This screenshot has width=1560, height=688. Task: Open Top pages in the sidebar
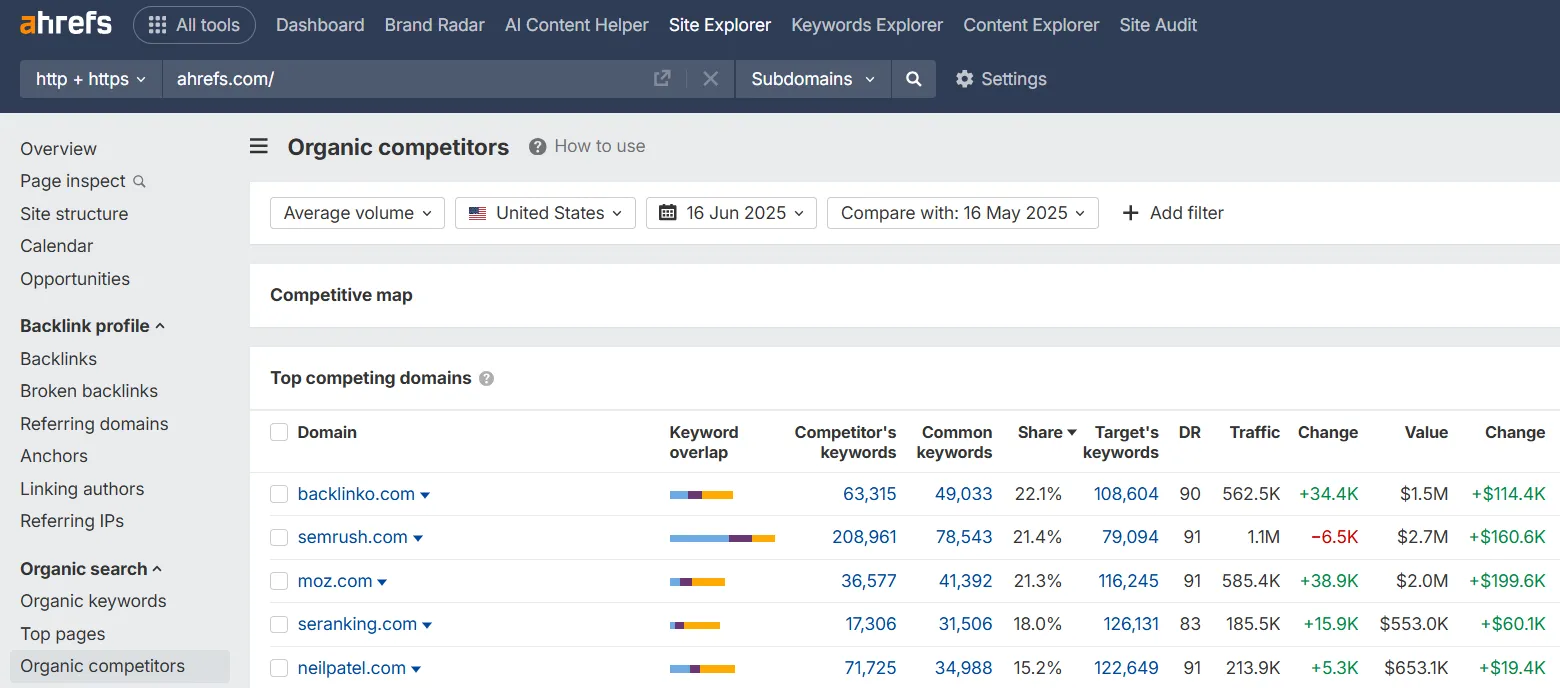point(62,634)
